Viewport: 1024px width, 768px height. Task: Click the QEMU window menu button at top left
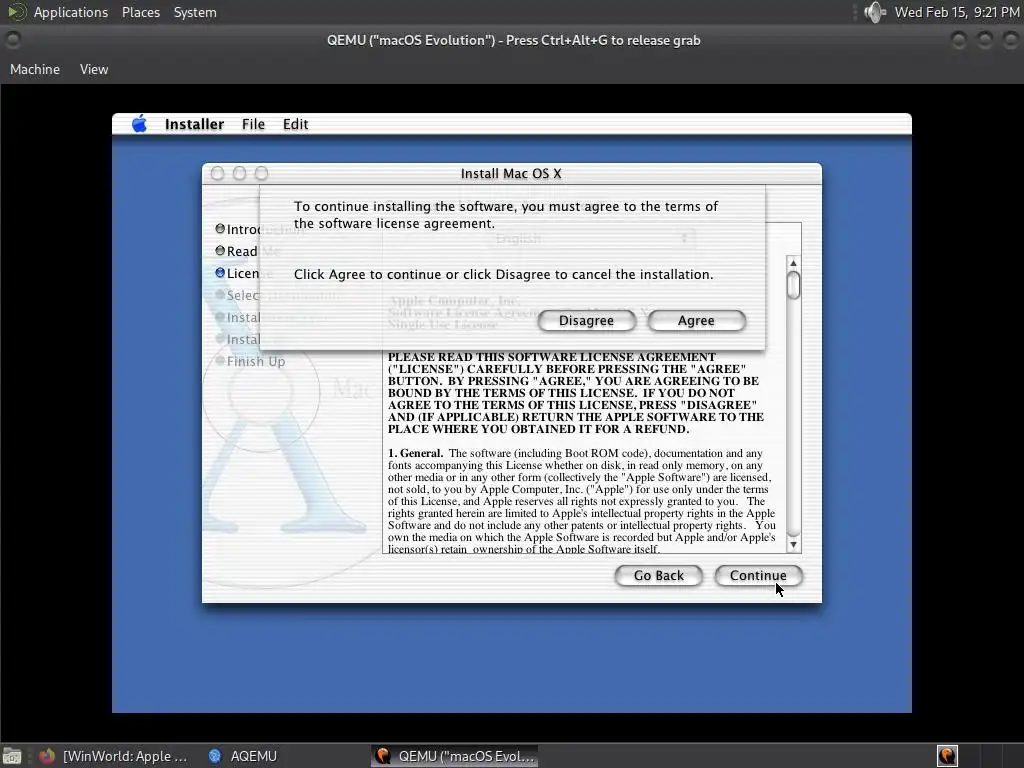[x=12, y=40]
